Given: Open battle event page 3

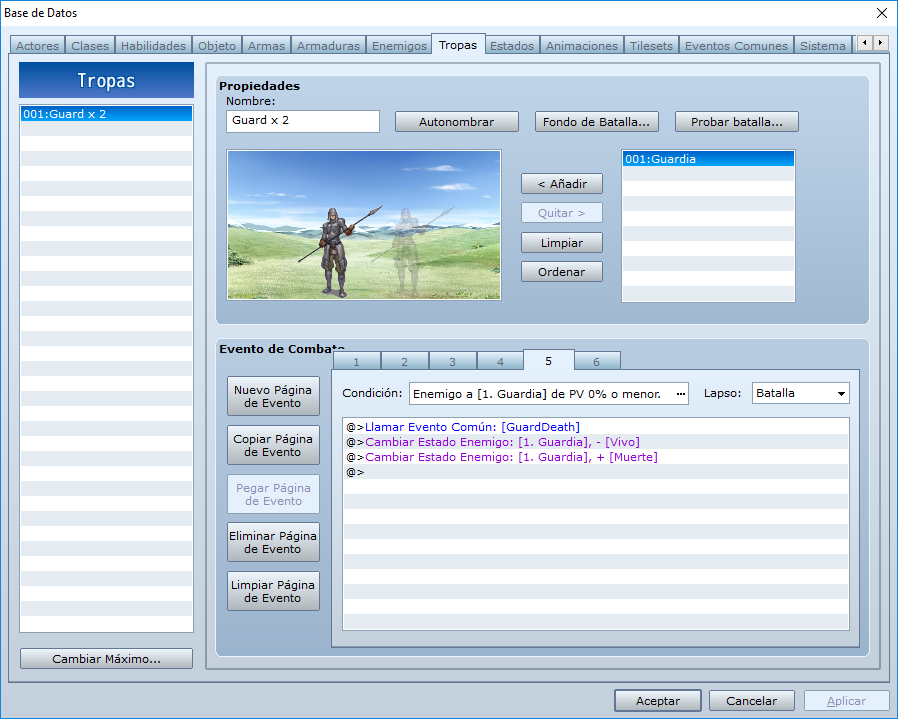Looking at the screenshot, I should tap(452, 362).
